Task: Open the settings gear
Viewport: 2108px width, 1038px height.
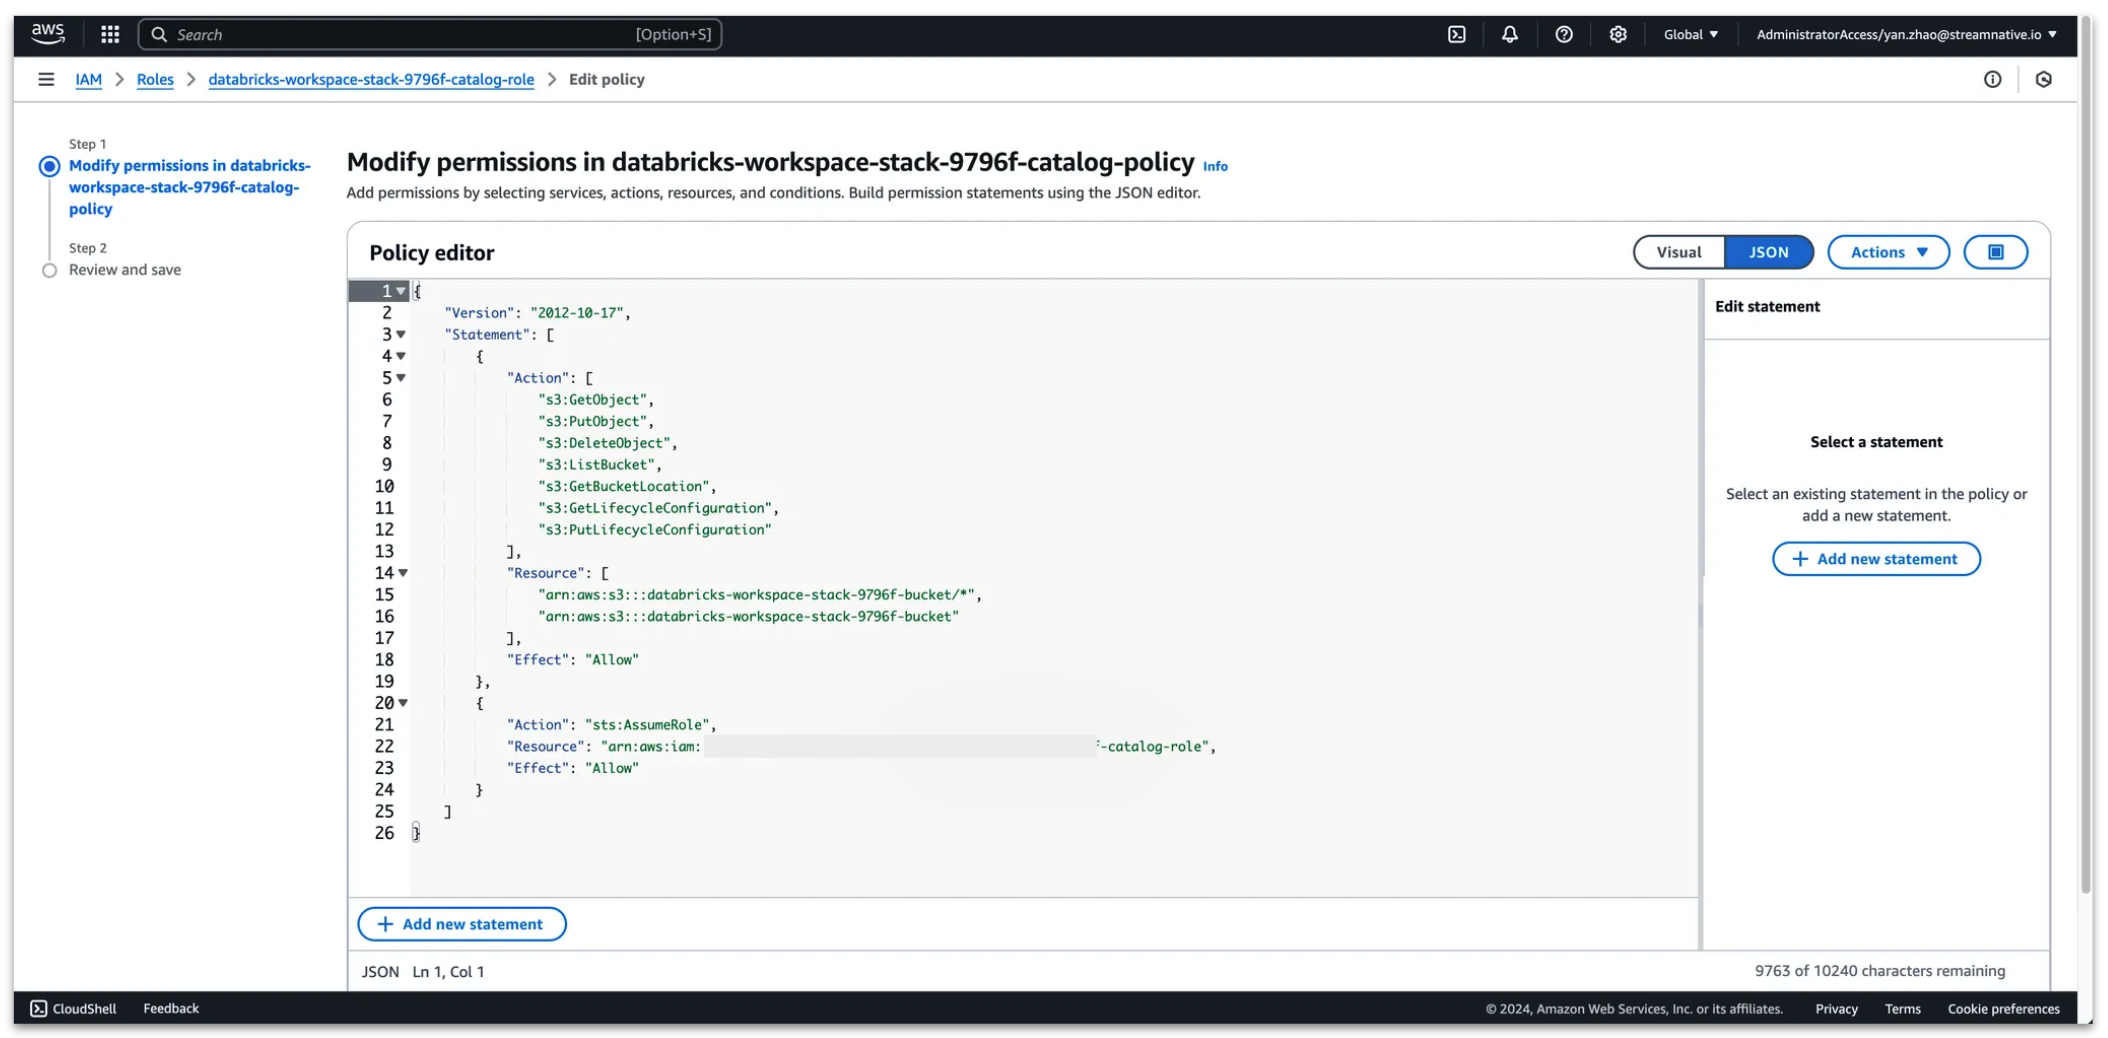Action: coord(1618,34)
